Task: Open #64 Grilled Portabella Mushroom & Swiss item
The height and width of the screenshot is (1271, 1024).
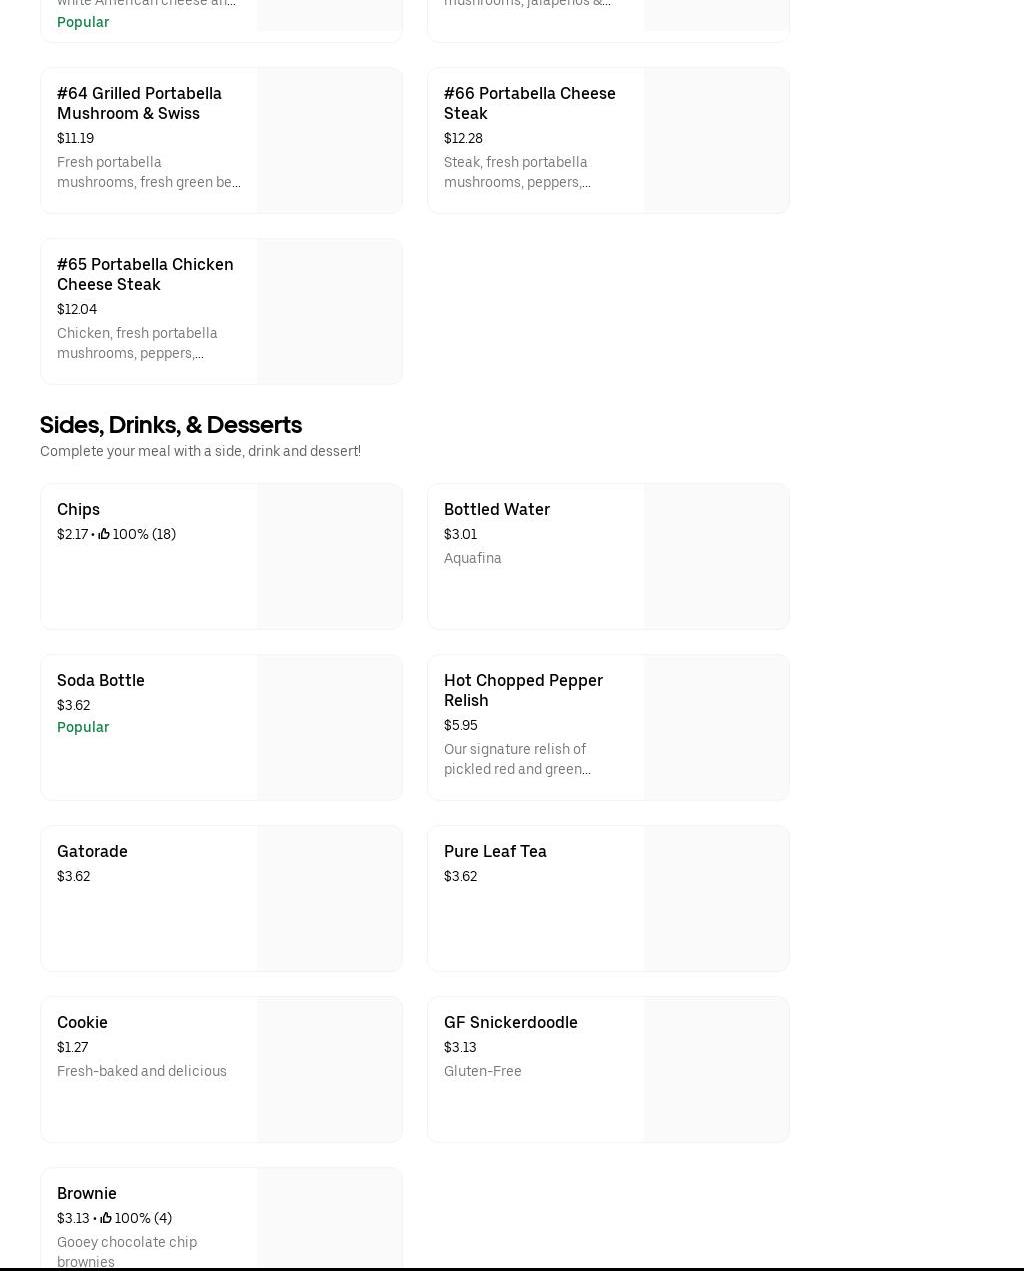Action: point(139,103)
